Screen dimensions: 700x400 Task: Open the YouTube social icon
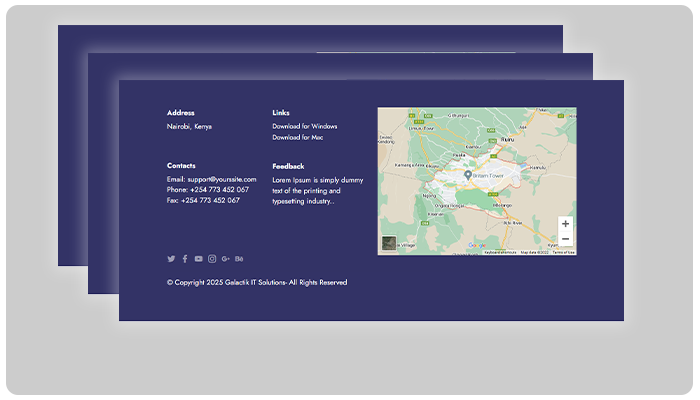199,259
